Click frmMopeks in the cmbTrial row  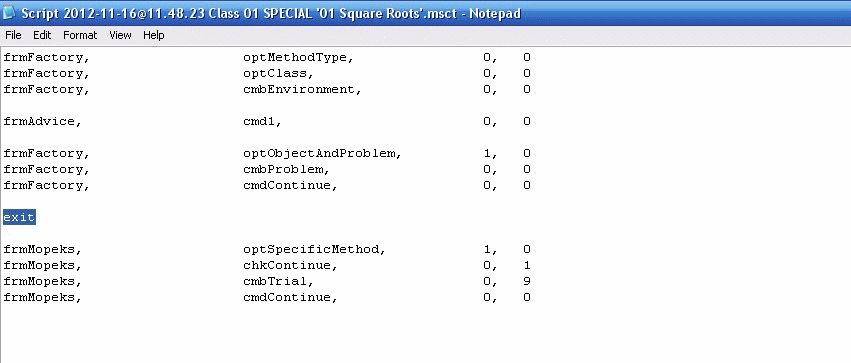42,281
